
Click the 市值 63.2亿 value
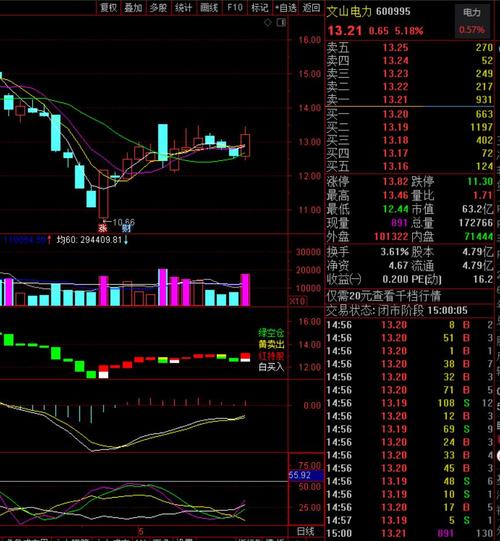[478, 209]
